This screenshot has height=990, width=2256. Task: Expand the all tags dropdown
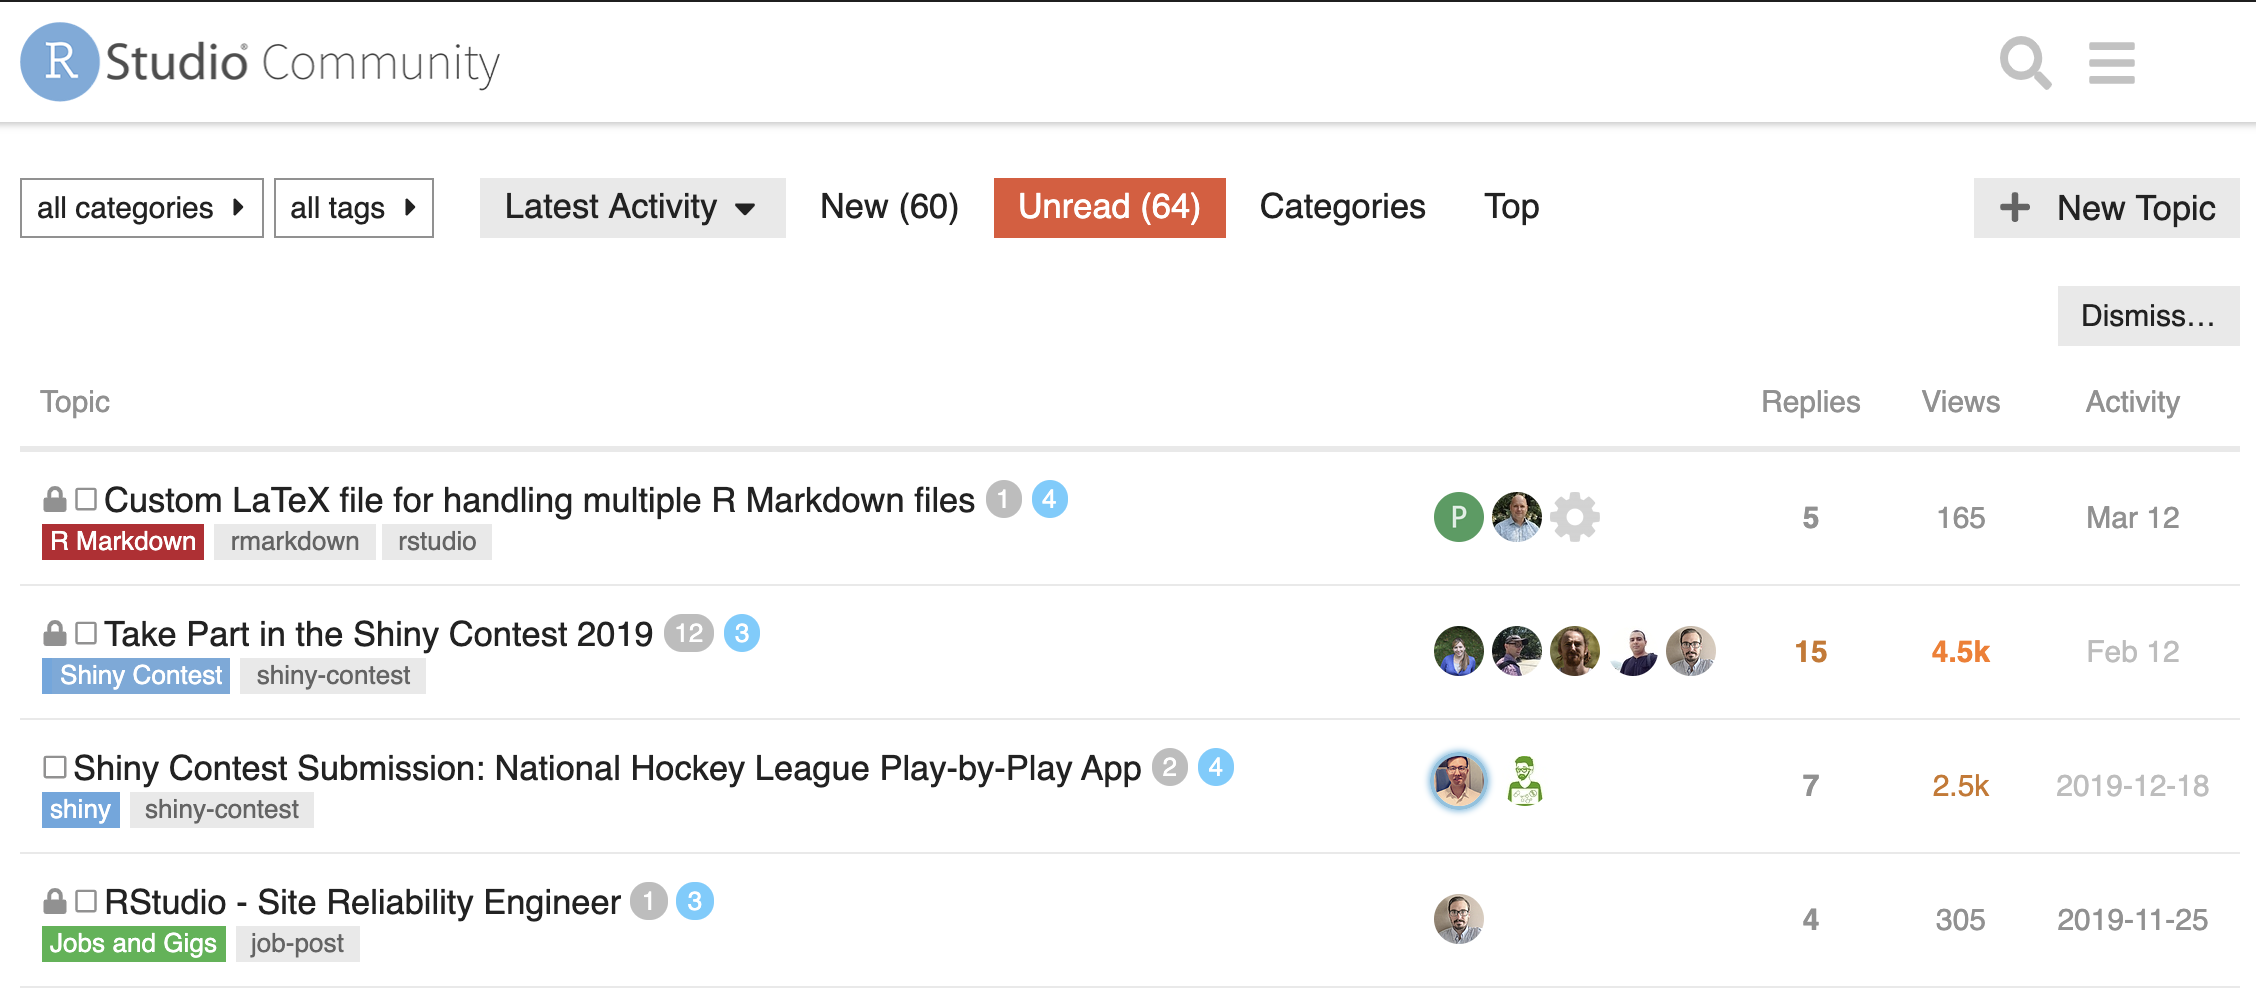(x=354, y=208)
